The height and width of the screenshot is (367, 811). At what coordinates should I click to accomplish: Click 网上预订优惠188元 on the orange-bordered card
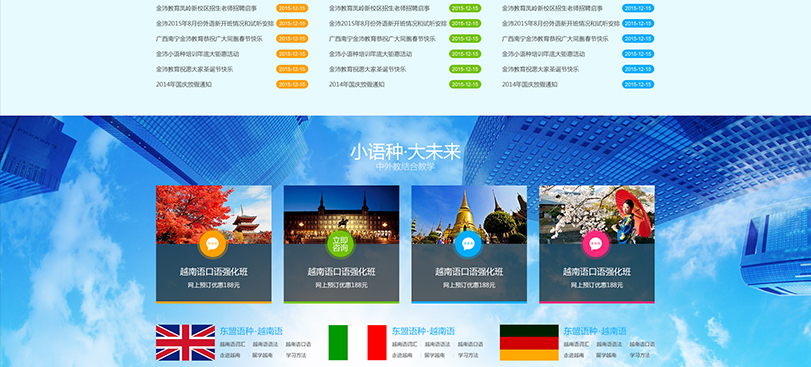[214, 285]
